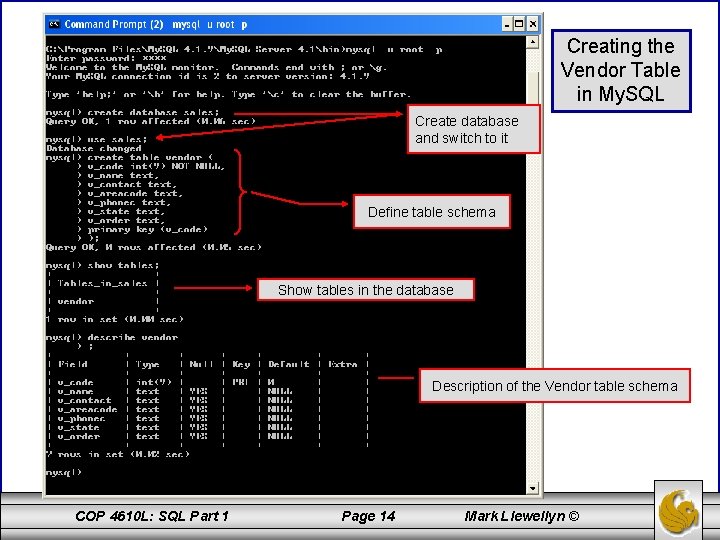Minimize the Command Prompt window
This screenshot has height=540, width=720.
507,24
